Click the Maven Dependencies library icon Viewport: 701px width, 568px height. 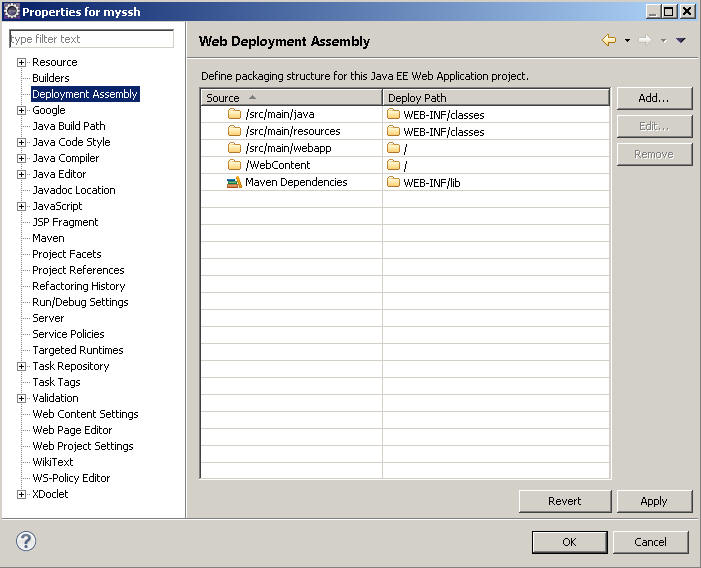click(x=234, y=182)
